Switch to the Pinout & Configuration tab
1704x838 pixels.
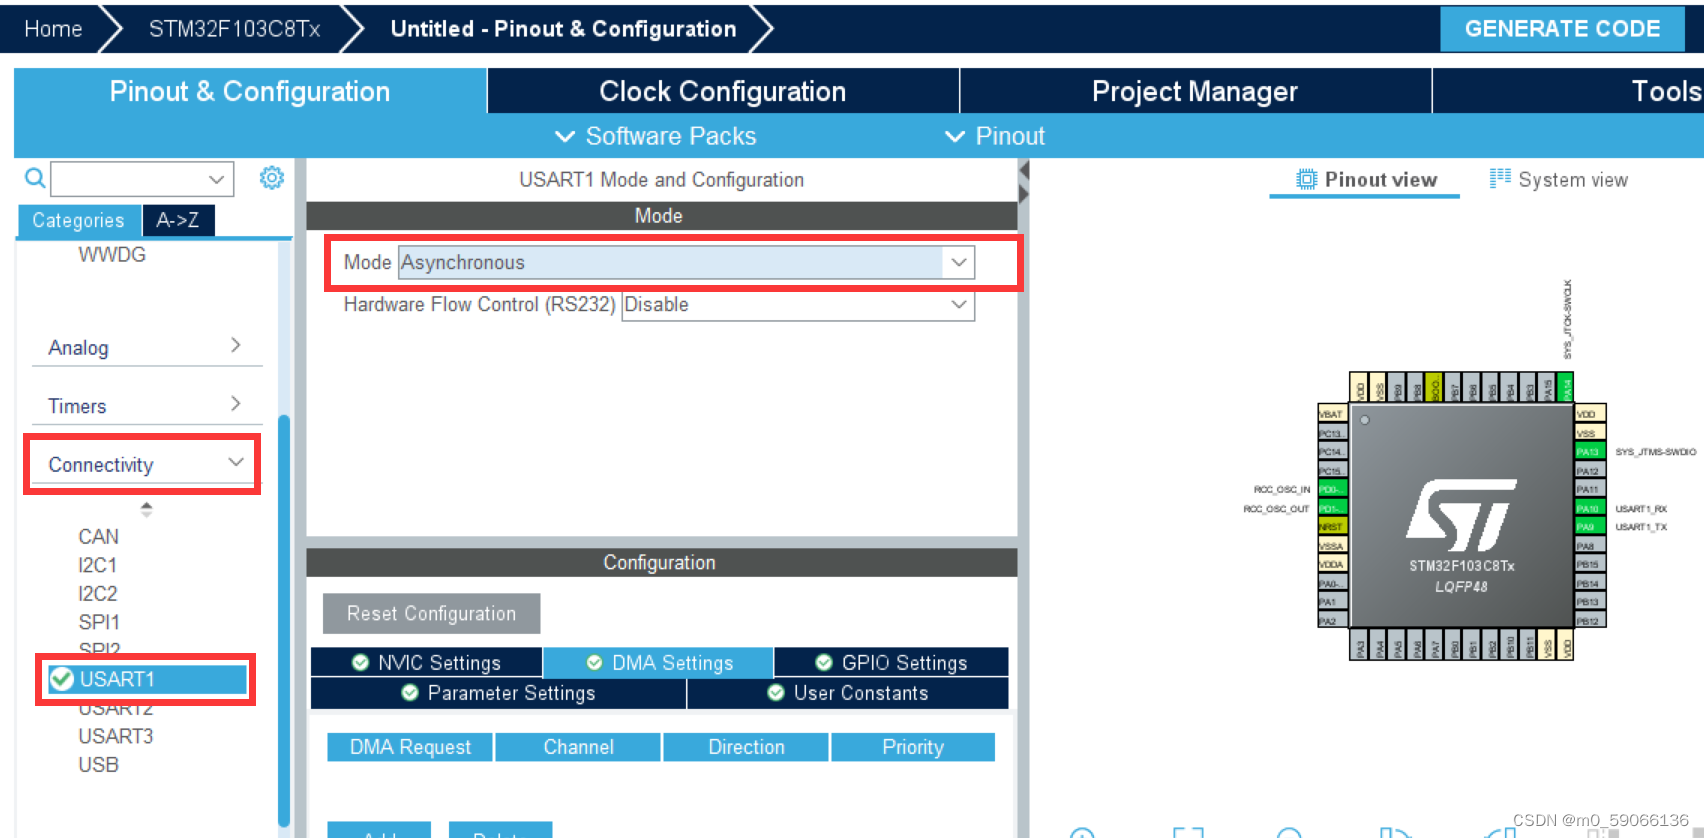click(250, 91)
